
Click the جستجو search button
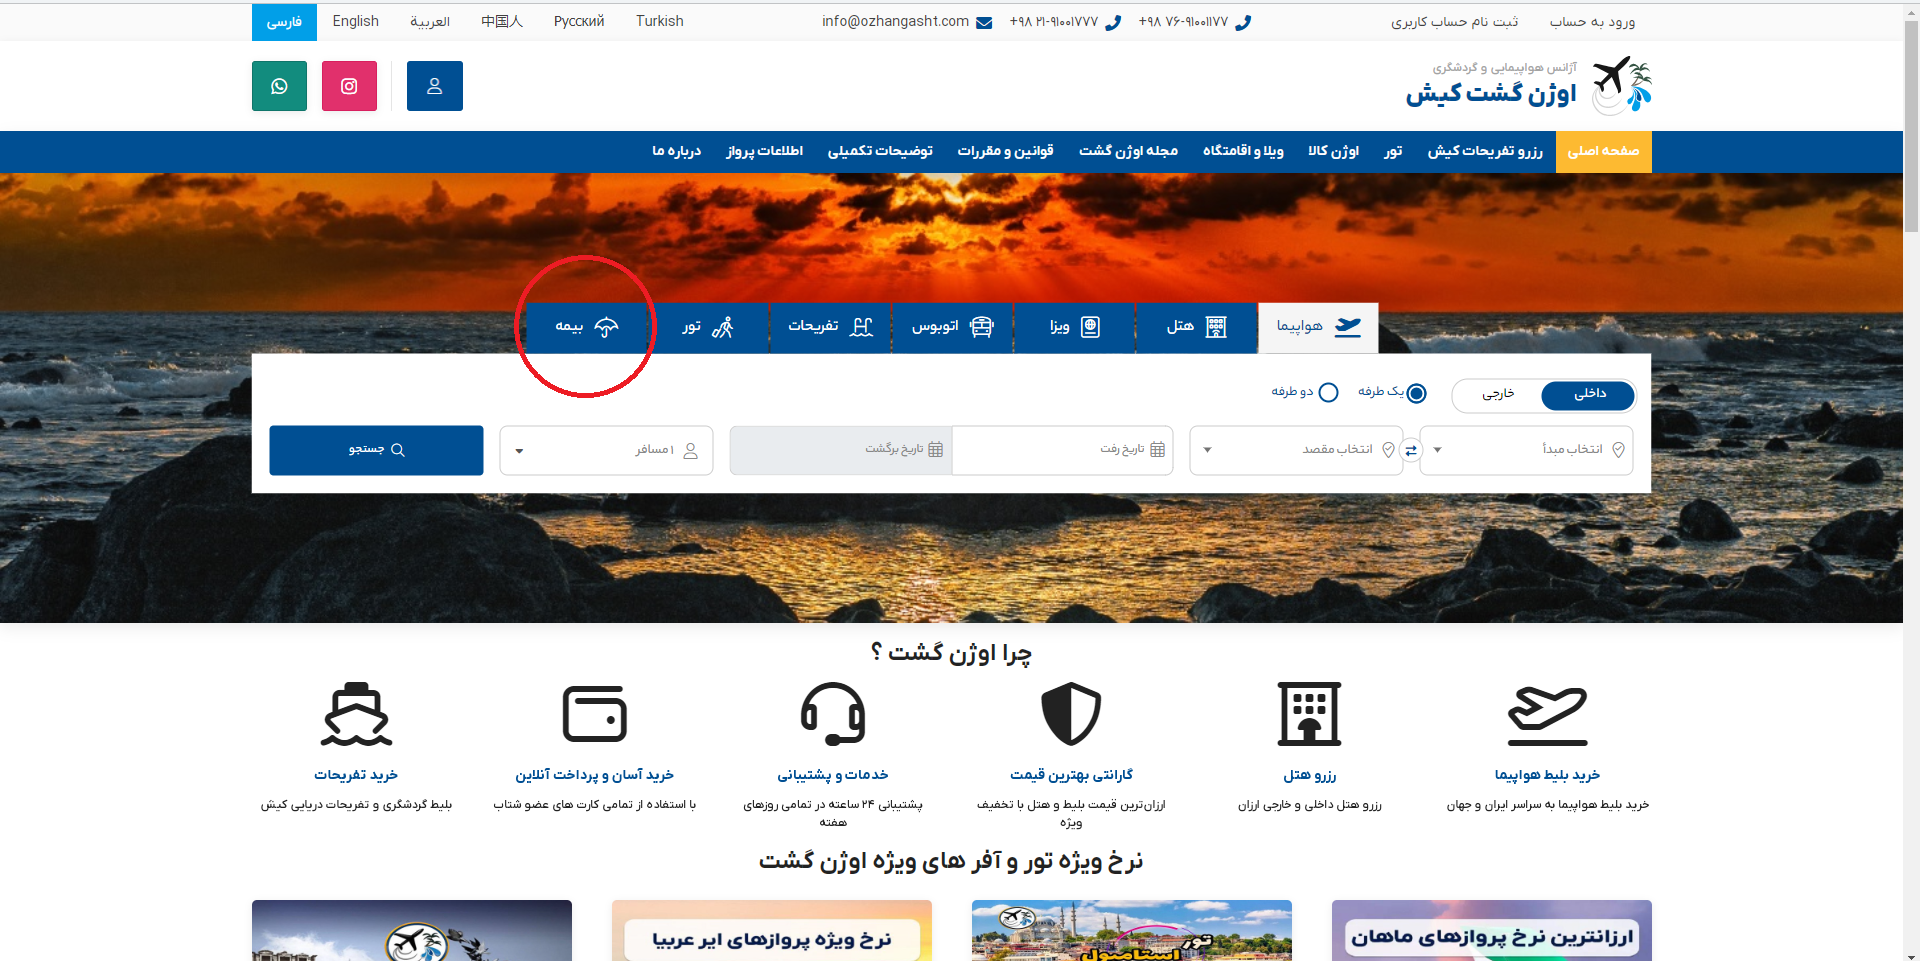376,450
